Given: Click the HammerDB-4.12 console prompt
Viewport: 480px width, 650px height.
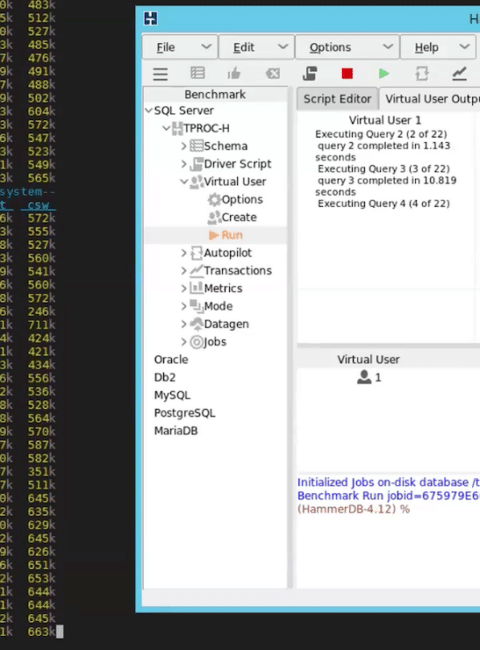Looking at the screenshot, I should [354, 509].
